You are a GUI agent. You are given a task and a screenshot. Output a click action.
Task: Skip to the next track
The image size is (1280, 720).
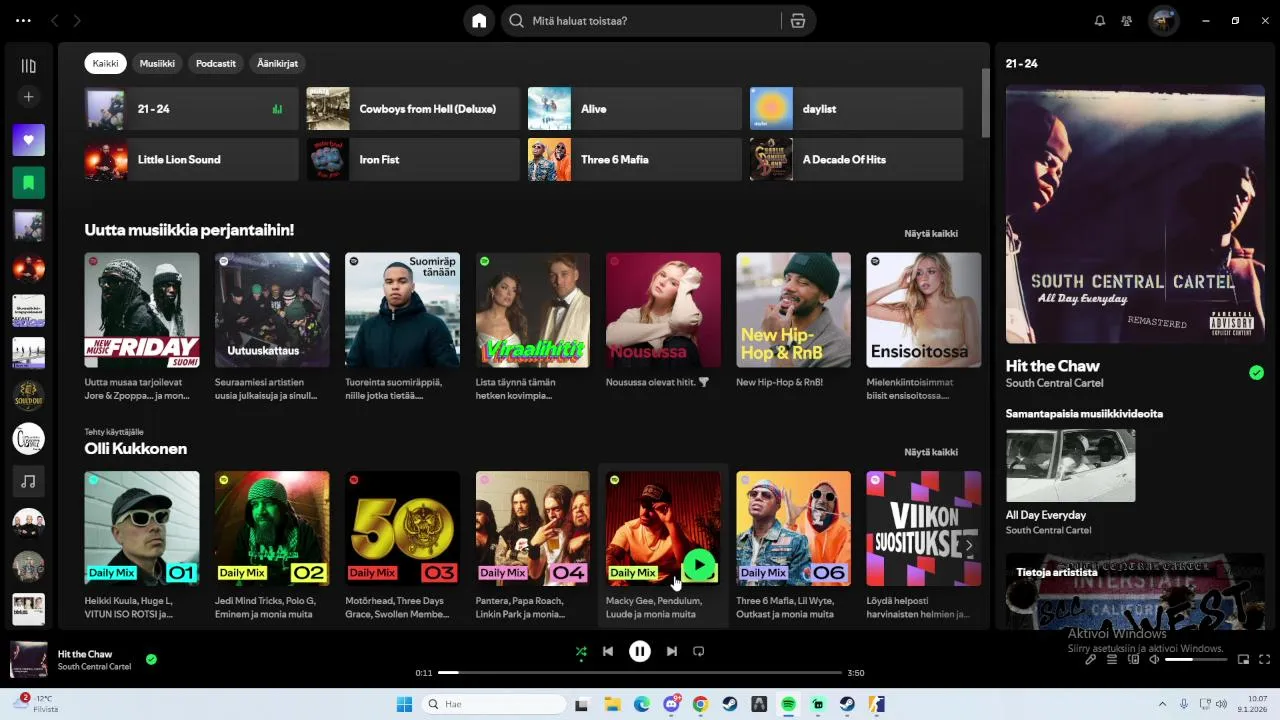[x=672, y=651]
